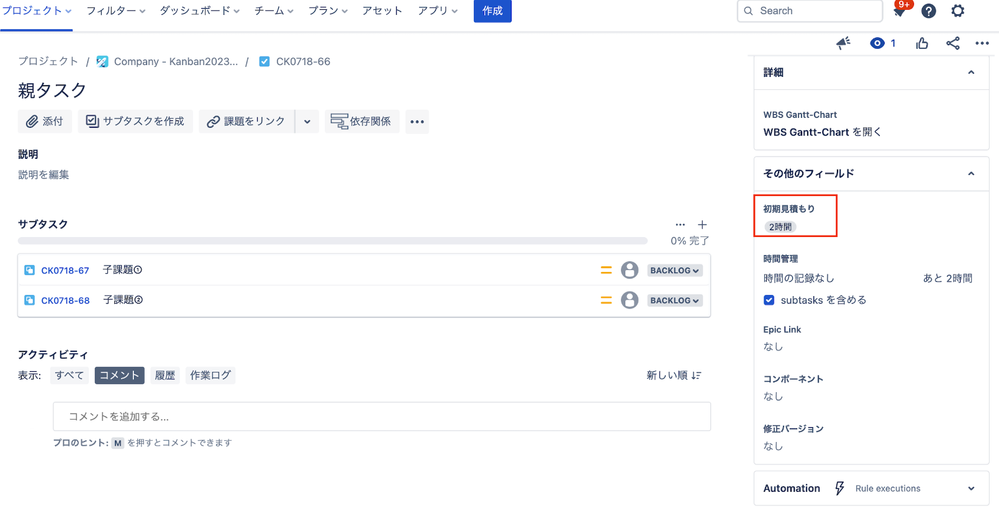Open the CK0718-66 breadcrumb link

click(303, 62)
